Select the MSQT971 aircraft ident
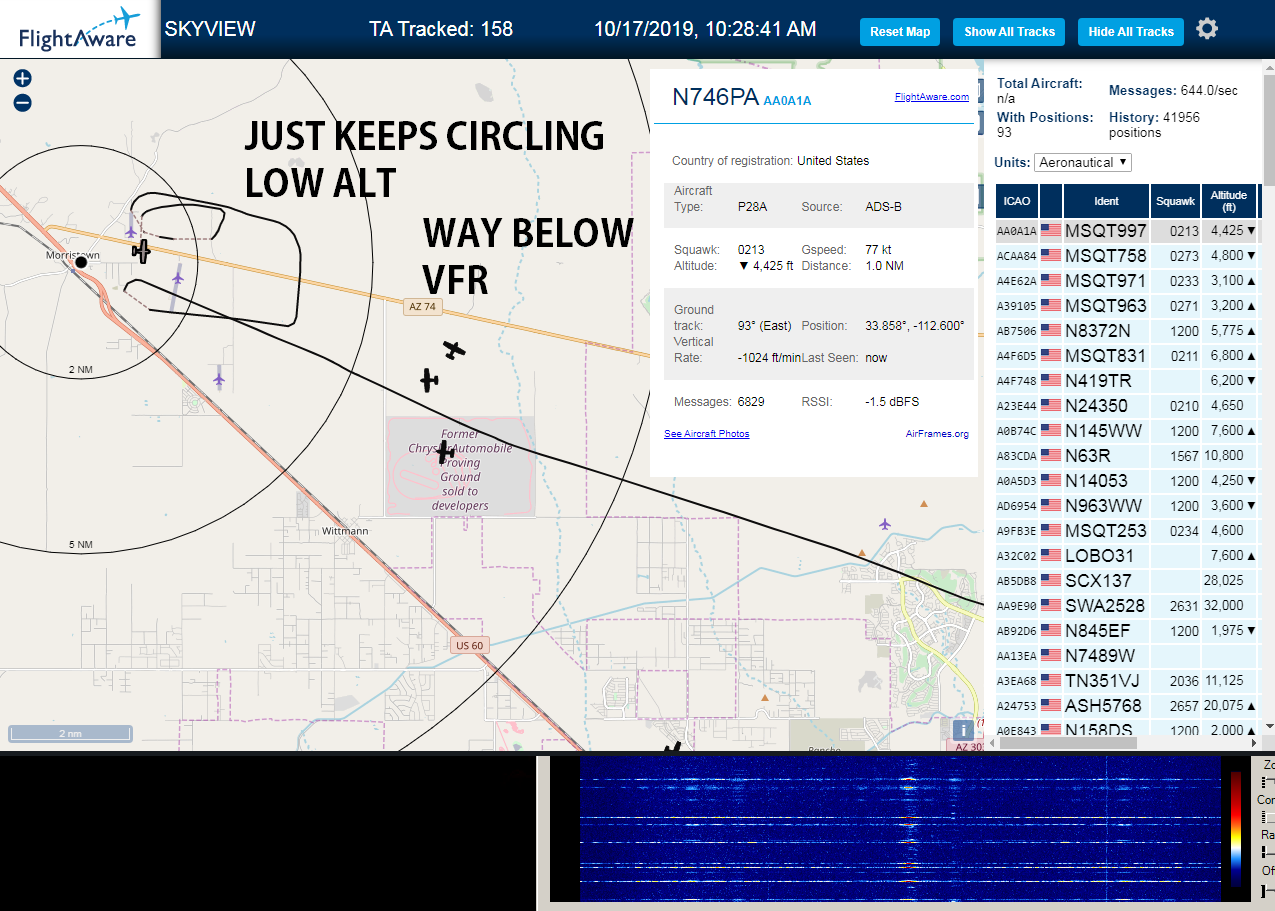Viewport: 1275px width, 911px height. (1105, 280)
